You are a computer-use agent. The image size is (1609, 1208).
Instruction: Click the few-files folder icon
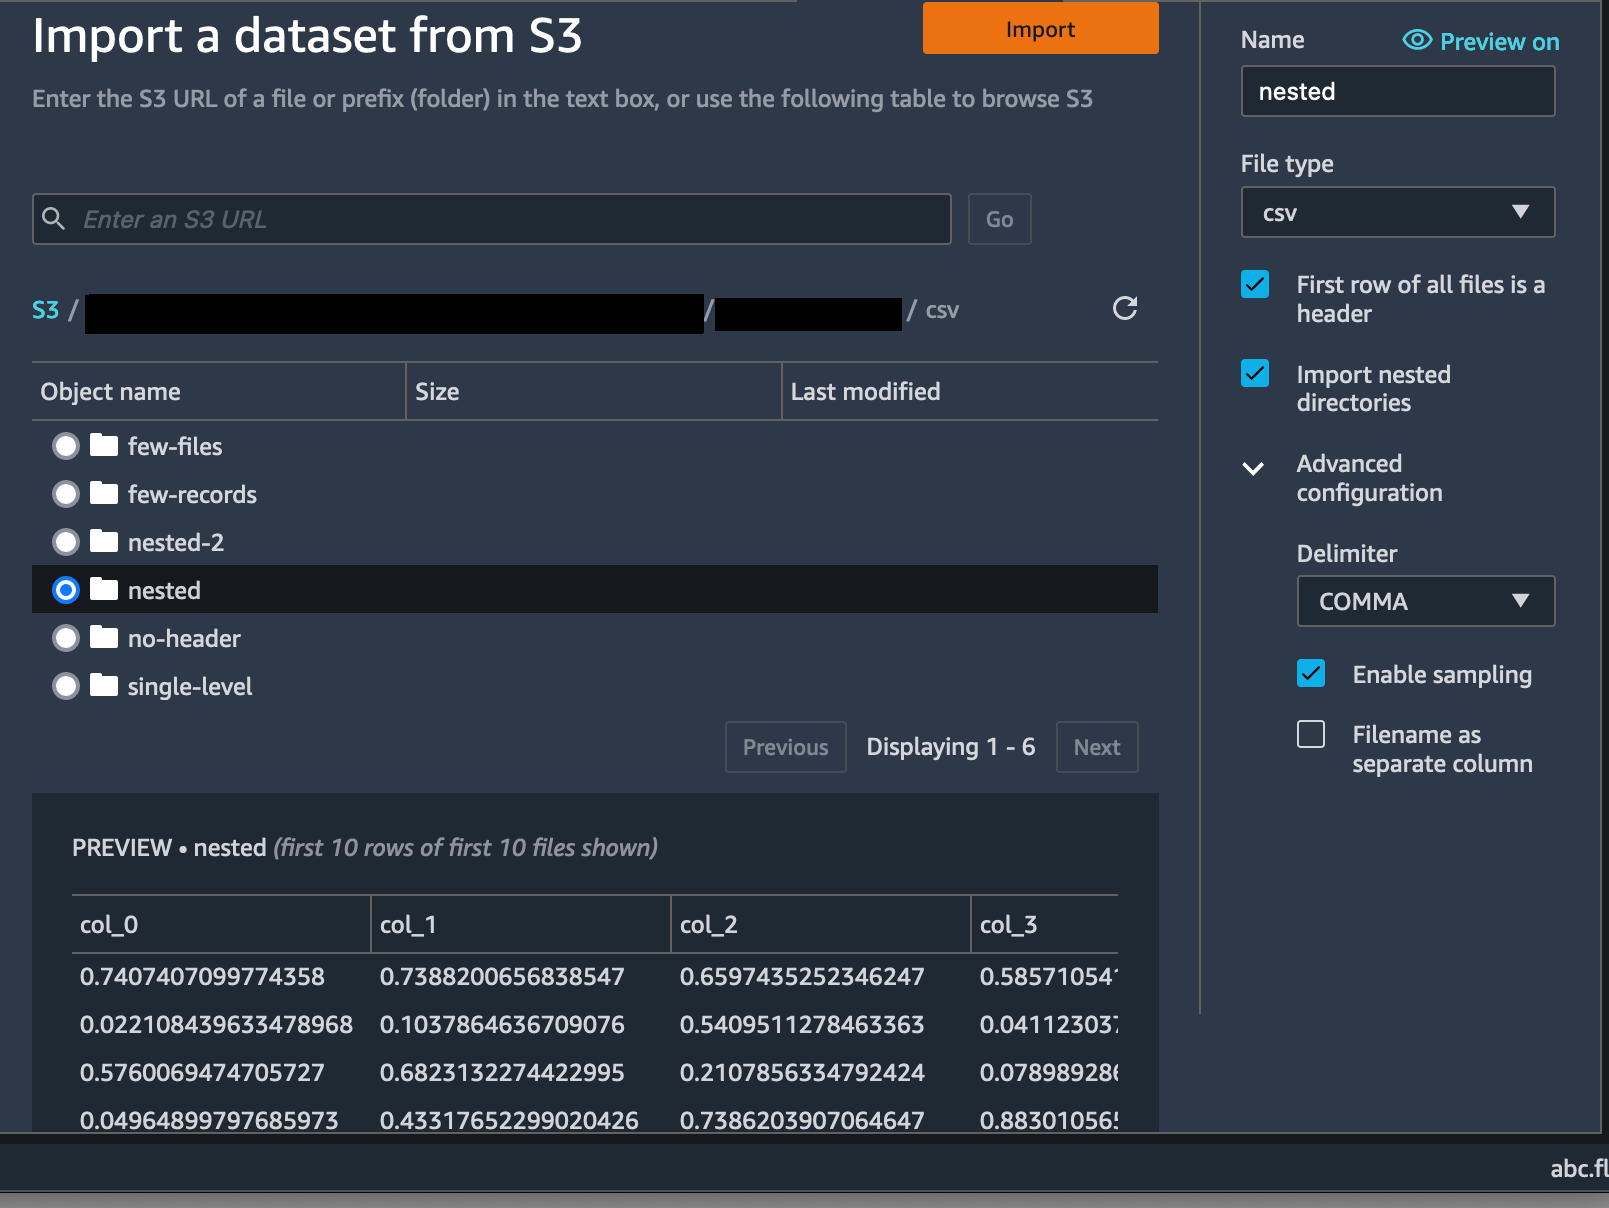[x=104, y=446]
